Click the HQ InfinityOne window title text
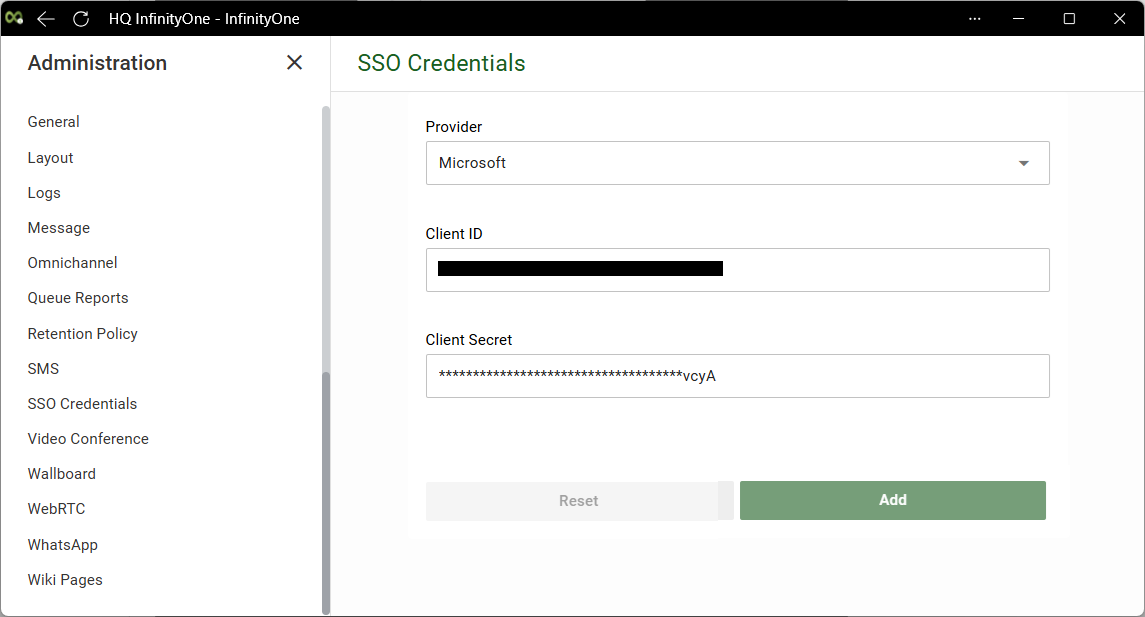The width and height of the screenshot is (1145, 617). click(204, 19)
